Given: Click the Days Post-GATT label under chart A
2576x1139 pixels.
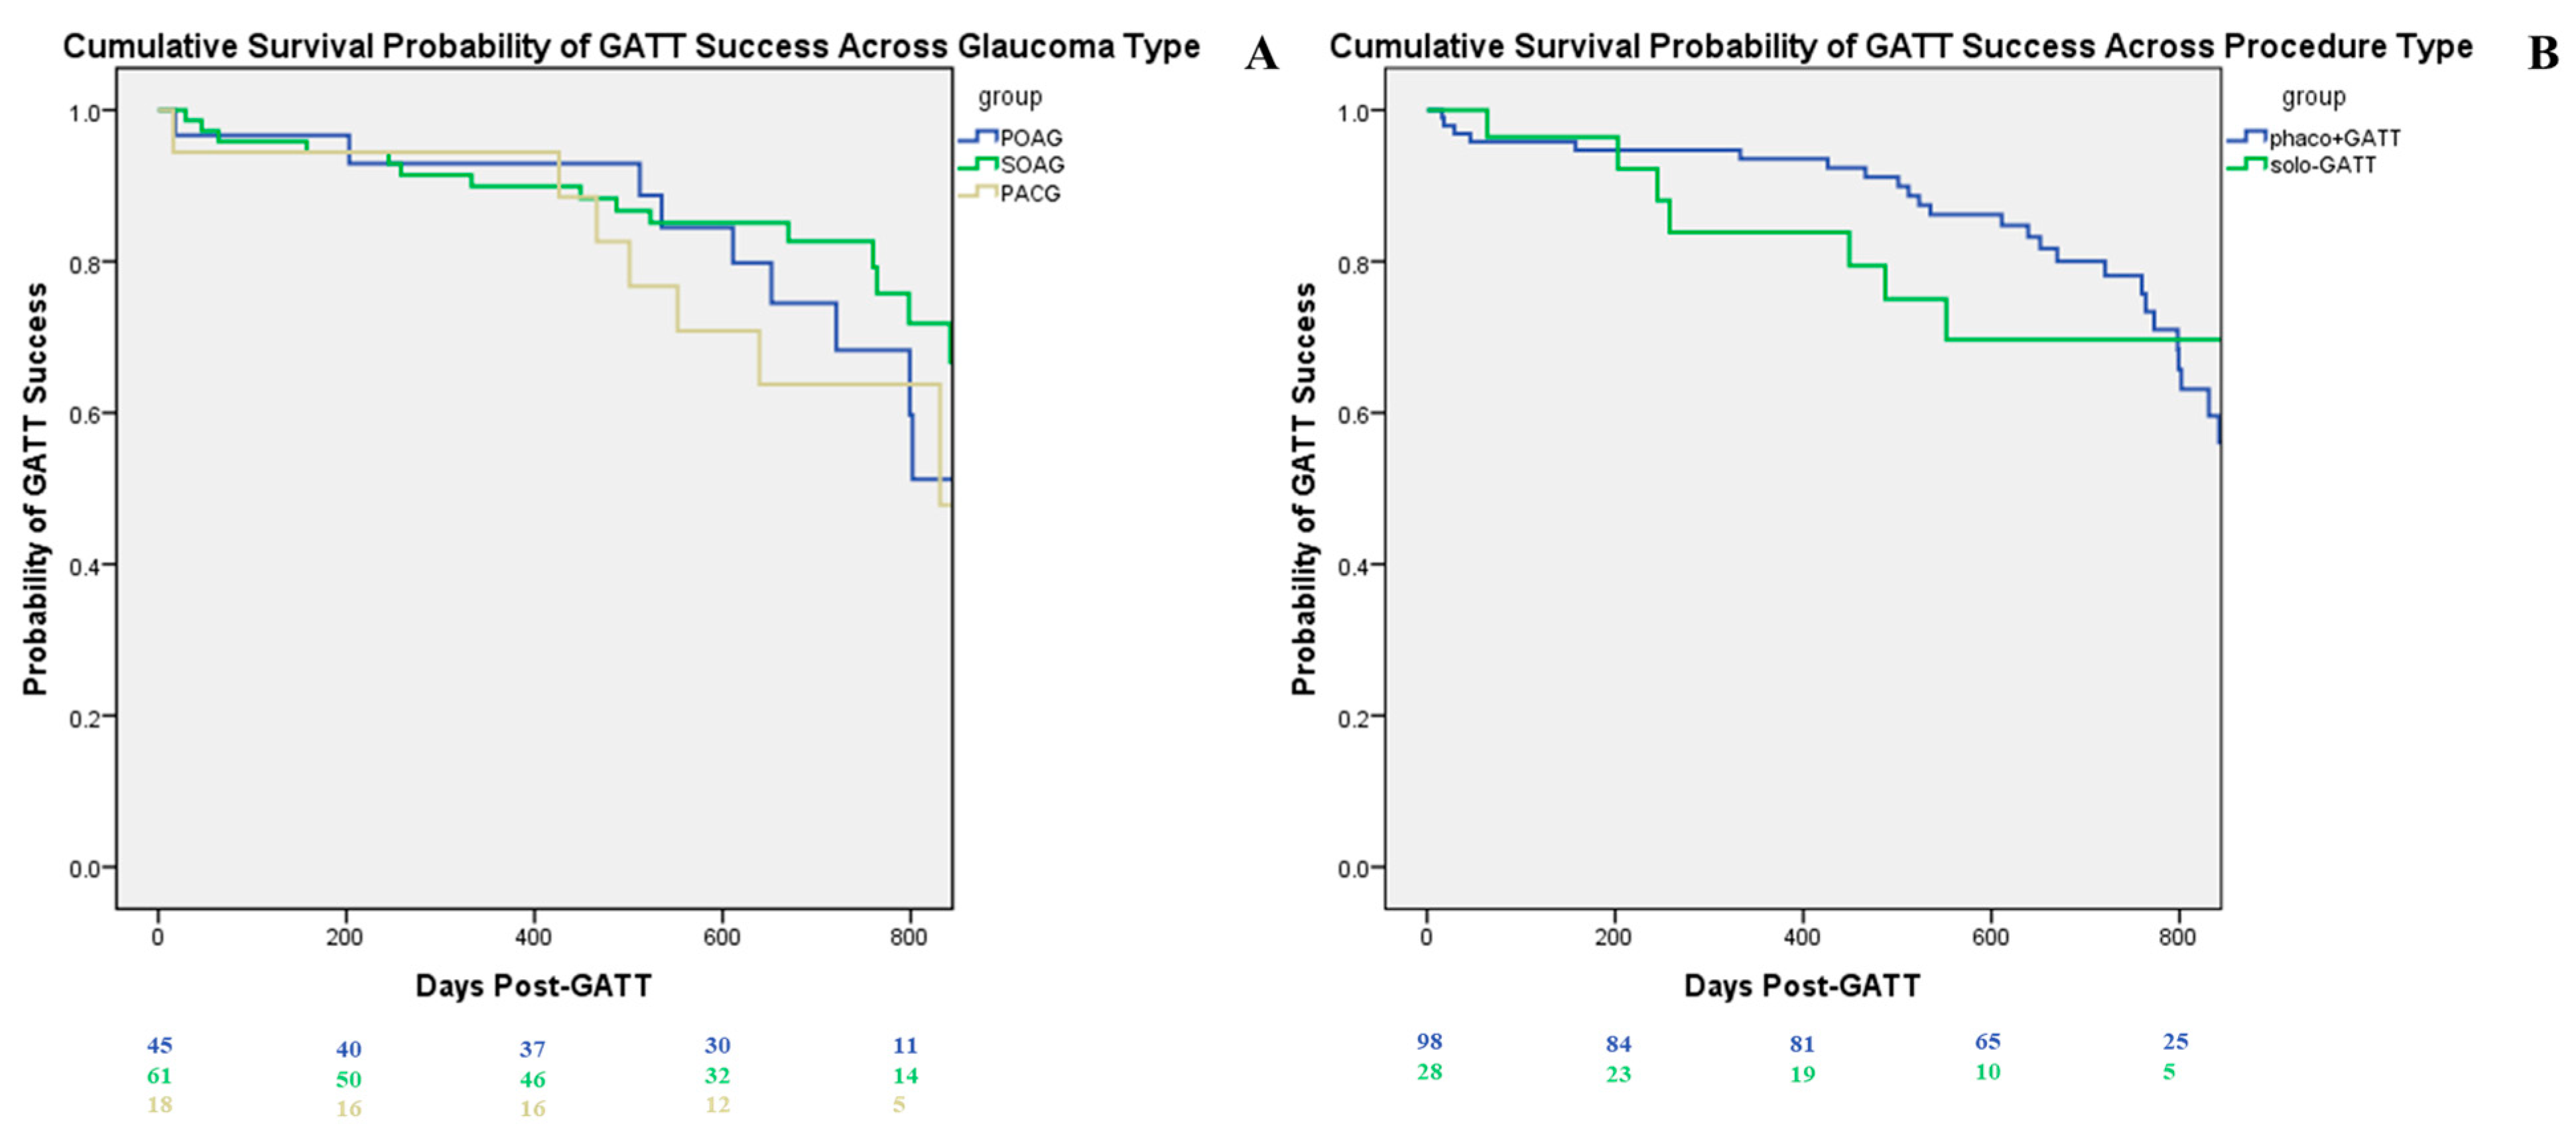Looking at the screenshot, I should tap(533, 986).
